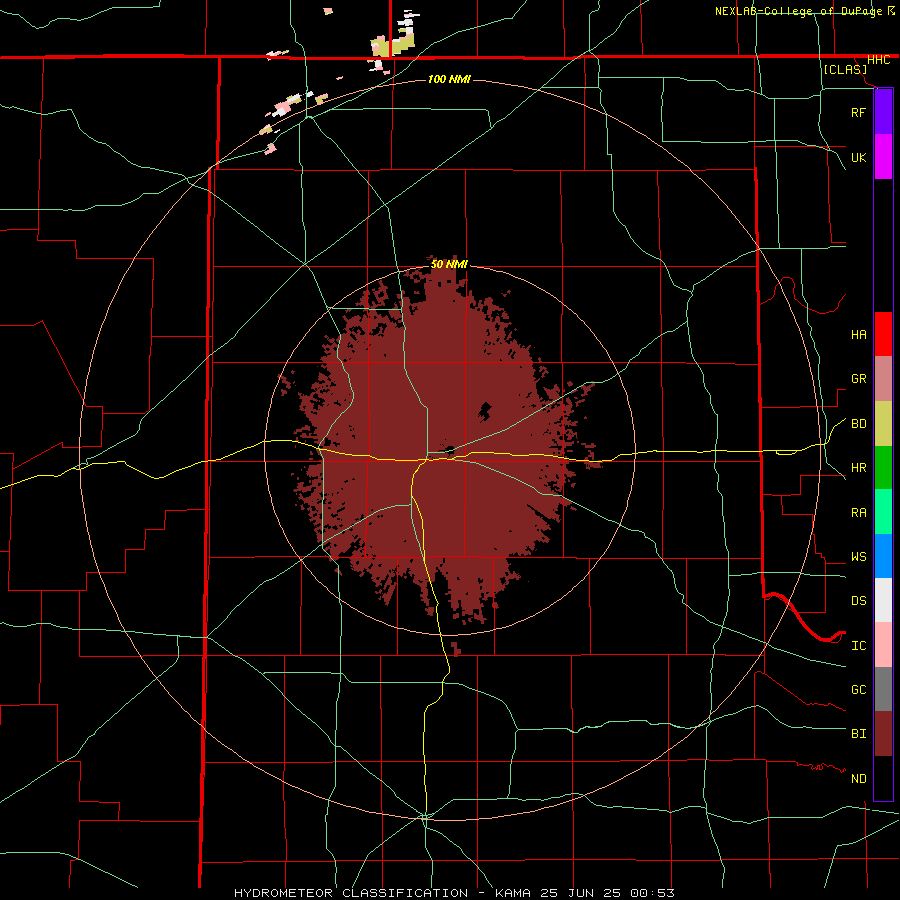
Task: Click the UK legend label
Action: 858,157
